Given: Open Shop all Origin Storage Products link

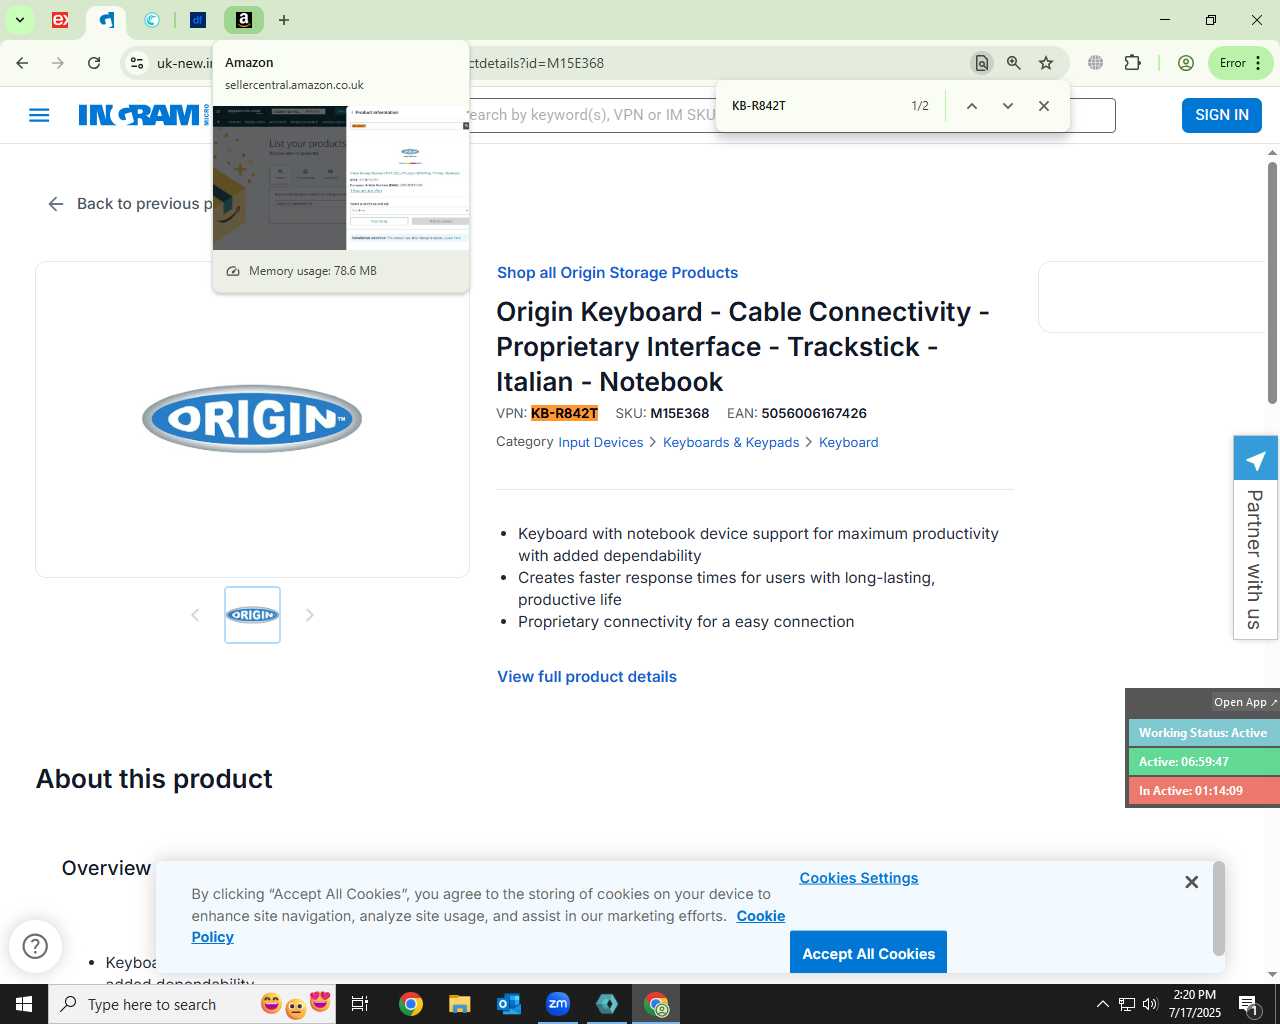Looking at the screenshot, I should coord(617,273).
